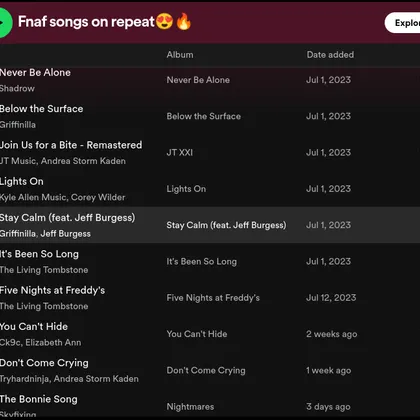Select the song title Don't Come Crying
This screenshot has height=420, width=420.
click(44, 363)
